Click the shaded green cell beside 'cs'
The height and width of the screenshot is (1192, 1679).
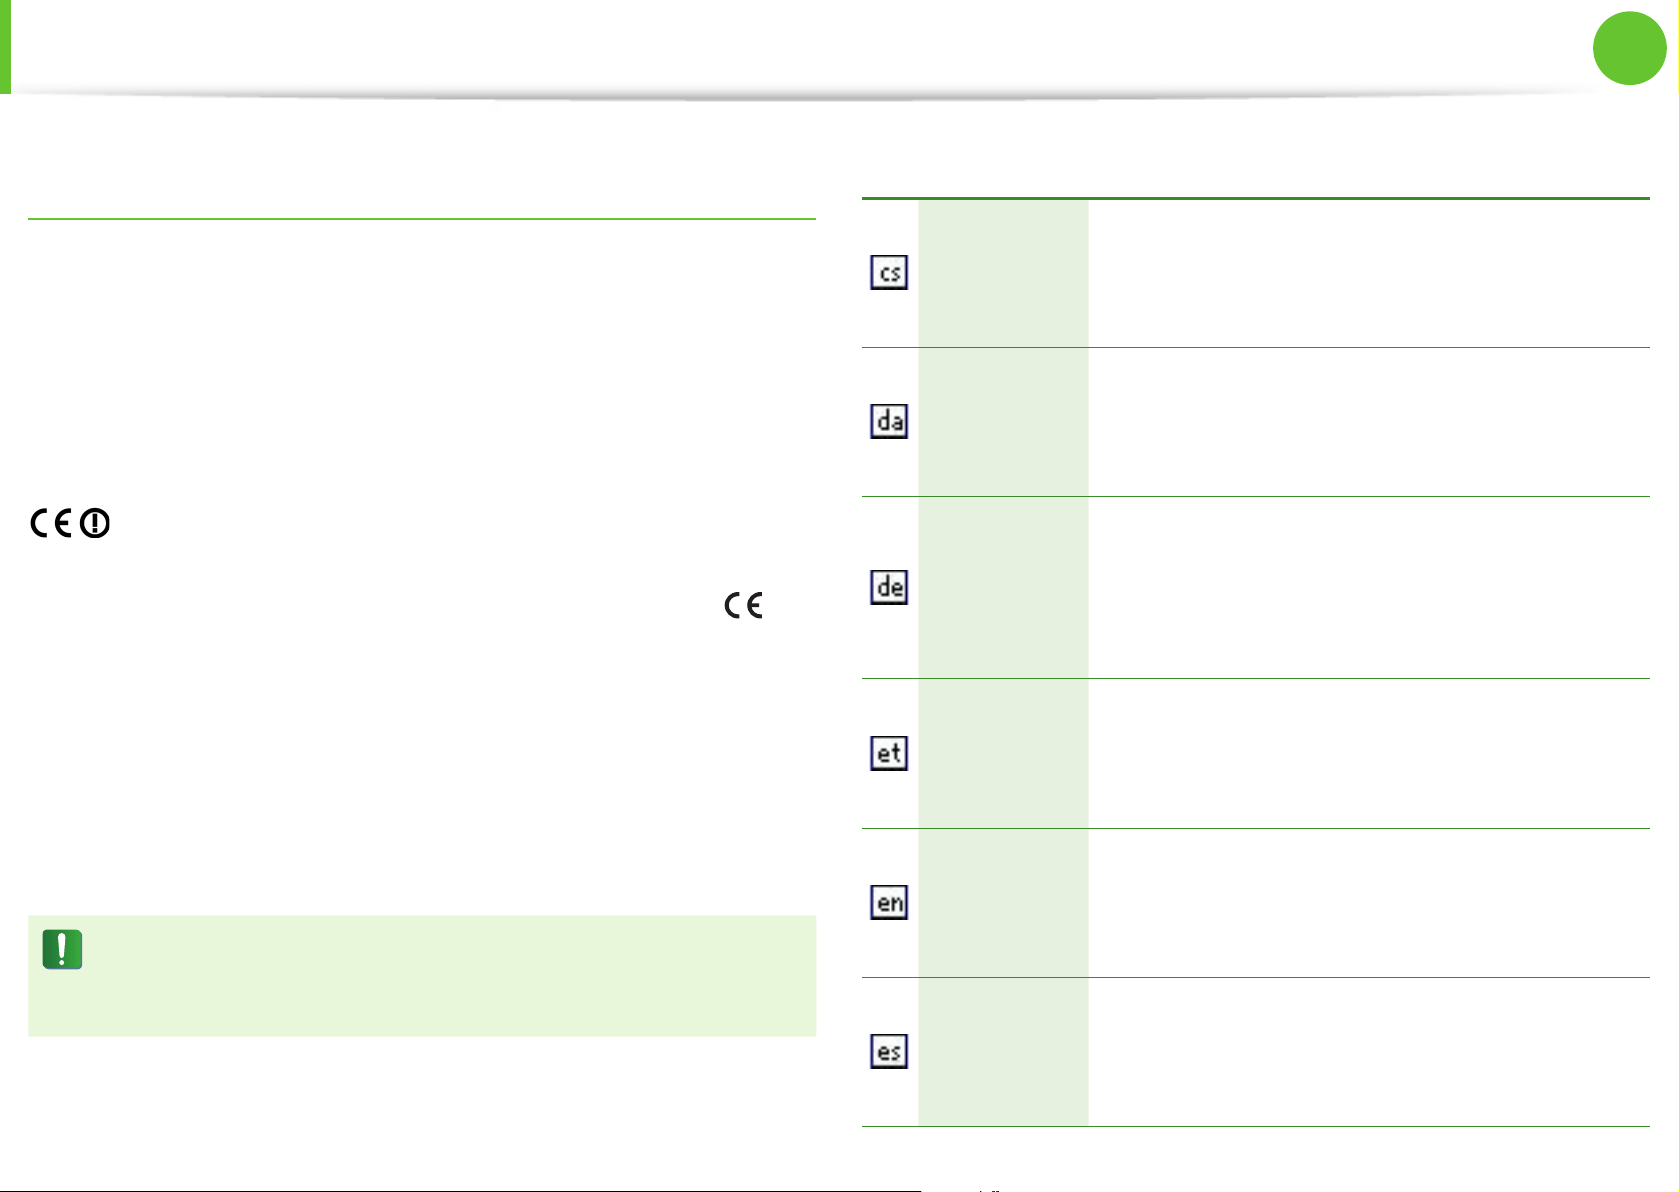1003,273
